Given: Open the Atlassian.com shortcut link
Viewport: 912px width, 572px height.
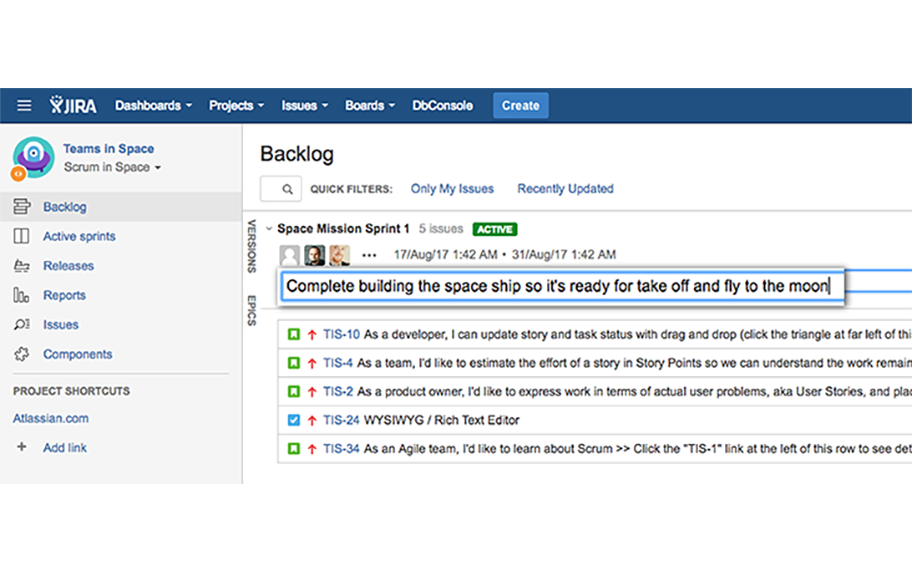Looking at the screenshot, I should (51, 419).
